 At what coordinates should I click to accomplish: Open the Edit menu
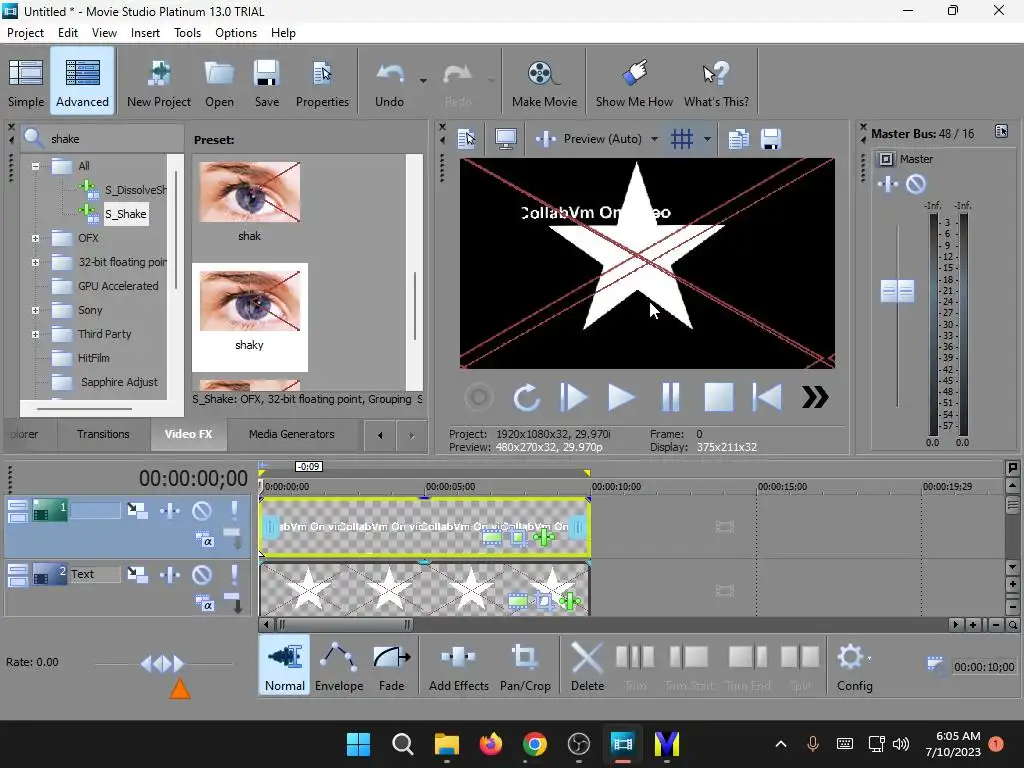coord(68,33)
